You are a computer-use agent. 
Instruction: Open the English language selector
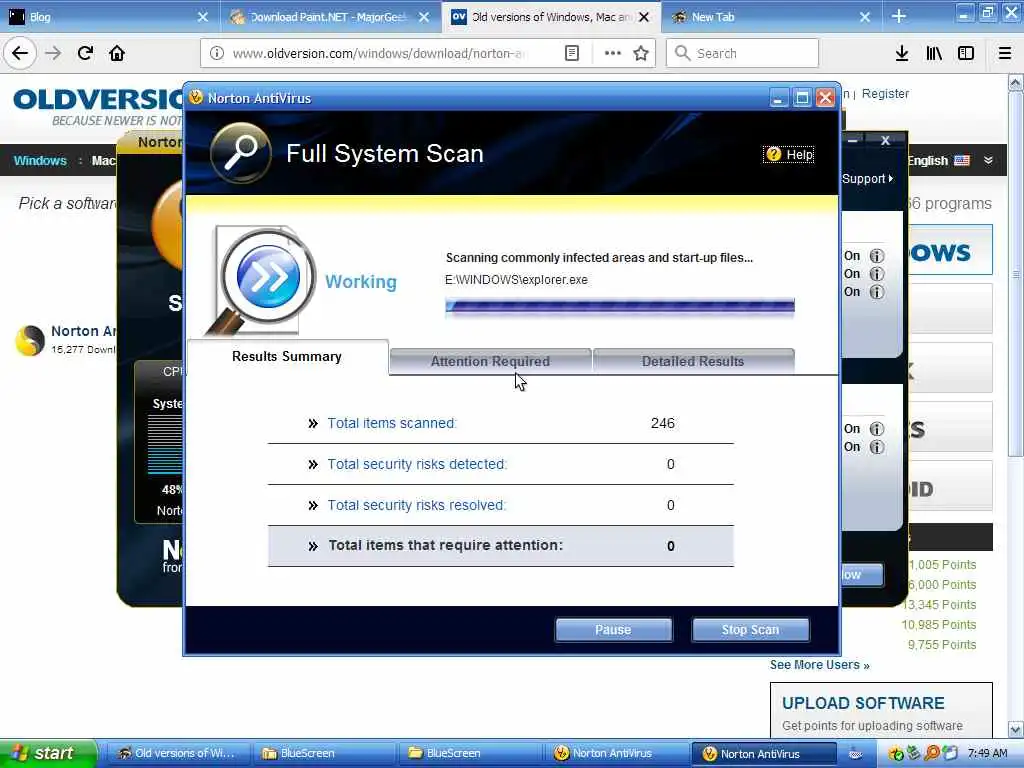pos(938,161)
